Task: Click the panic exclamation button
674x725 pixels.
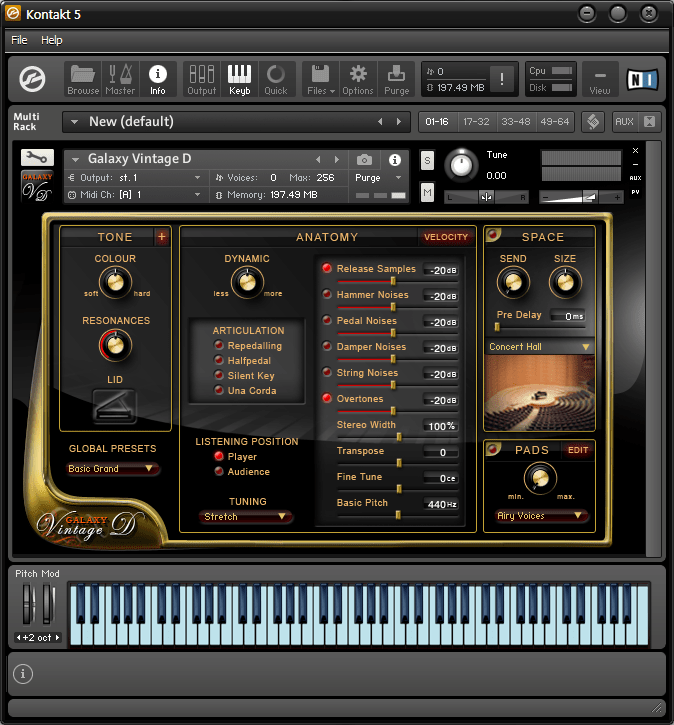Action: pyautogui.click(x=502, y=79)
